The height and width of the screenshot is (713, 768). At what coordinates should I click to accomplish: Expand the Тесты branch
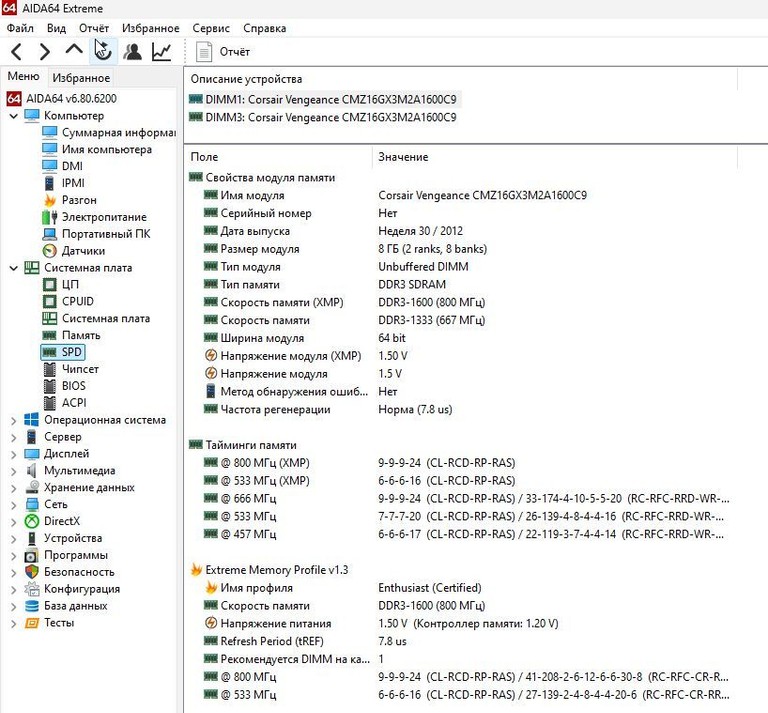pos(14,623)
